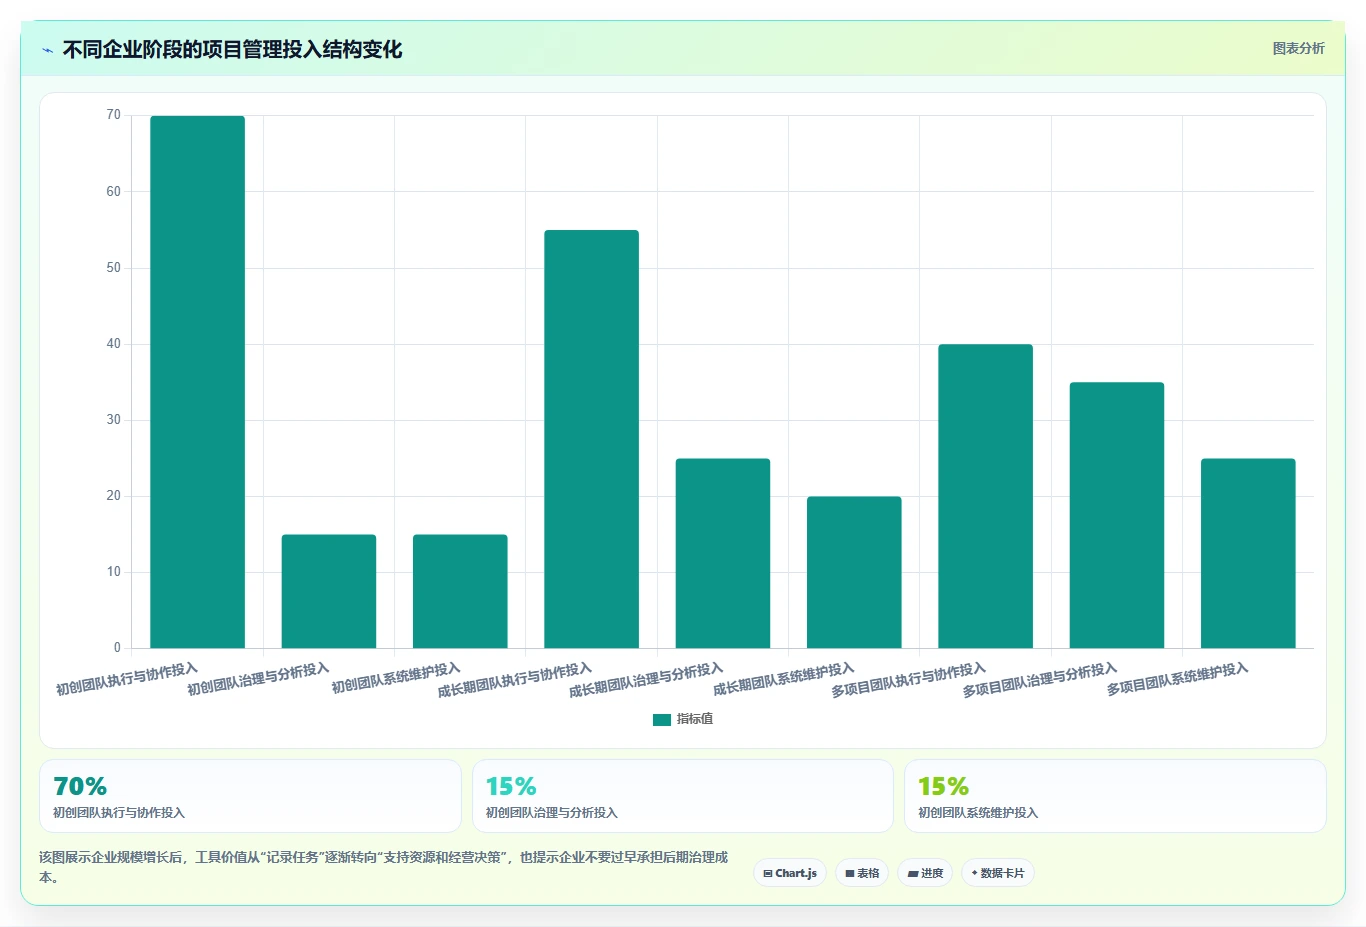This screenshot has width=1366, height=927.
Task: Click the 60 tick on the y-axis
Action: pos(113,191)
